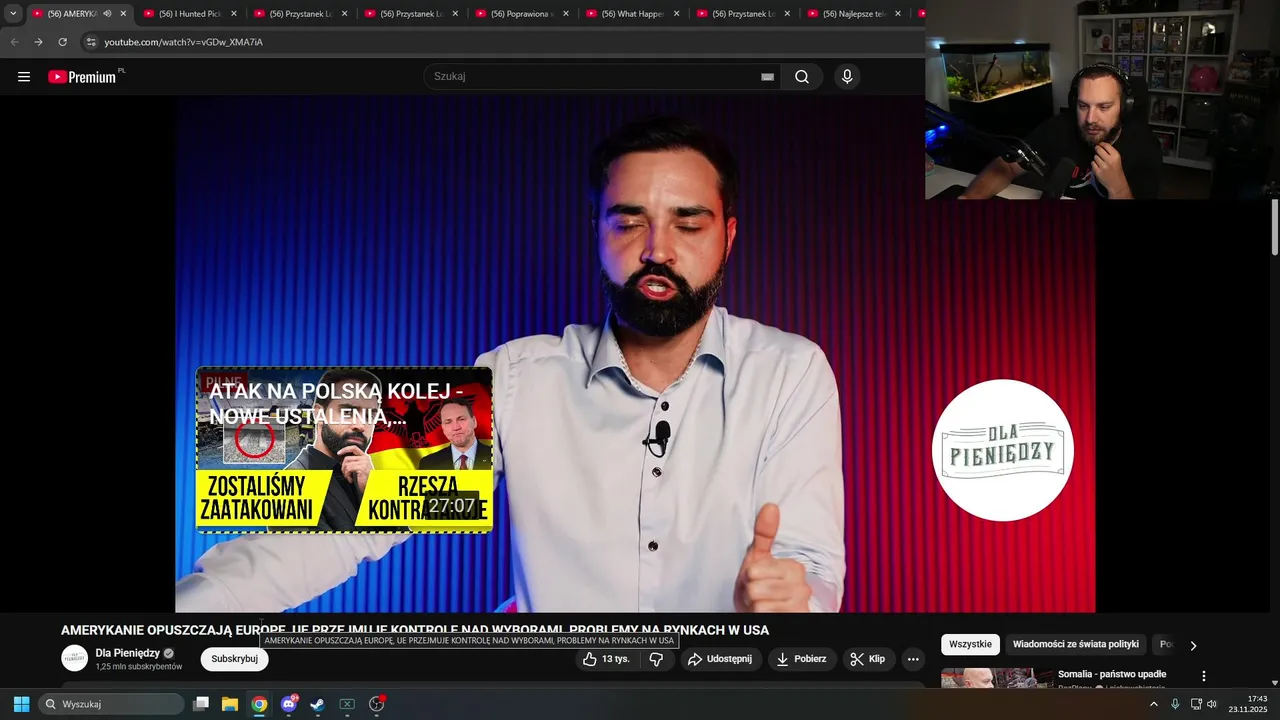Open Discord from the taskbar
This screenshot has width=1280, height=720.
point(289,704)
